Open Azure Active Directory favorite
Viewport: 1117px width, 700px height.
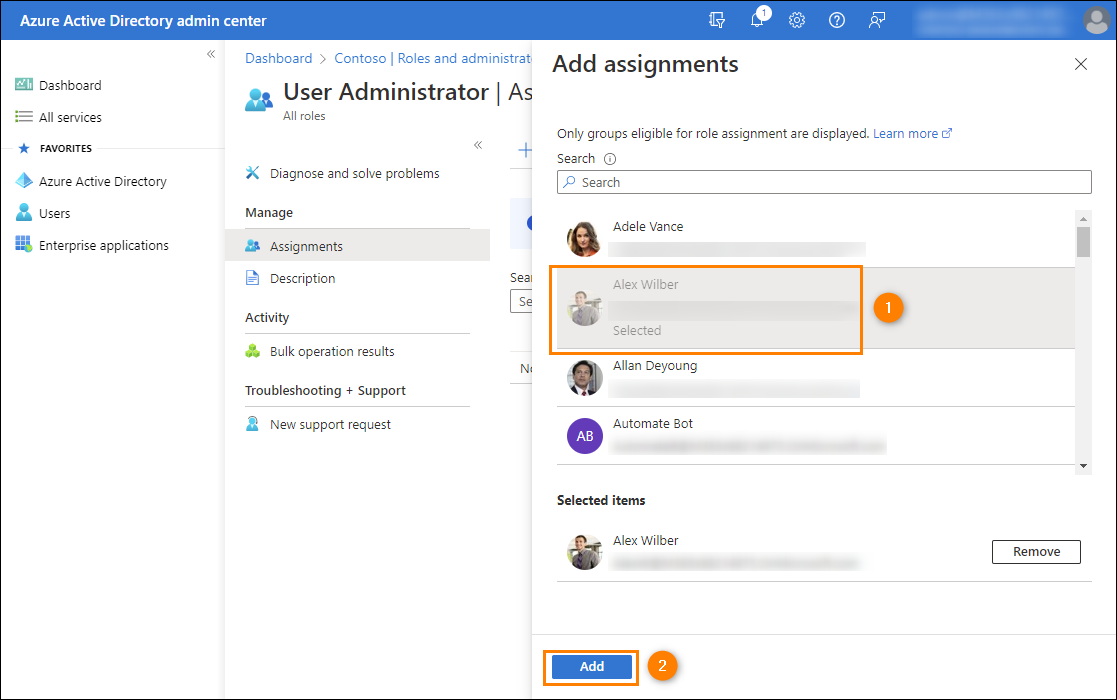click(x=103, y=182)
